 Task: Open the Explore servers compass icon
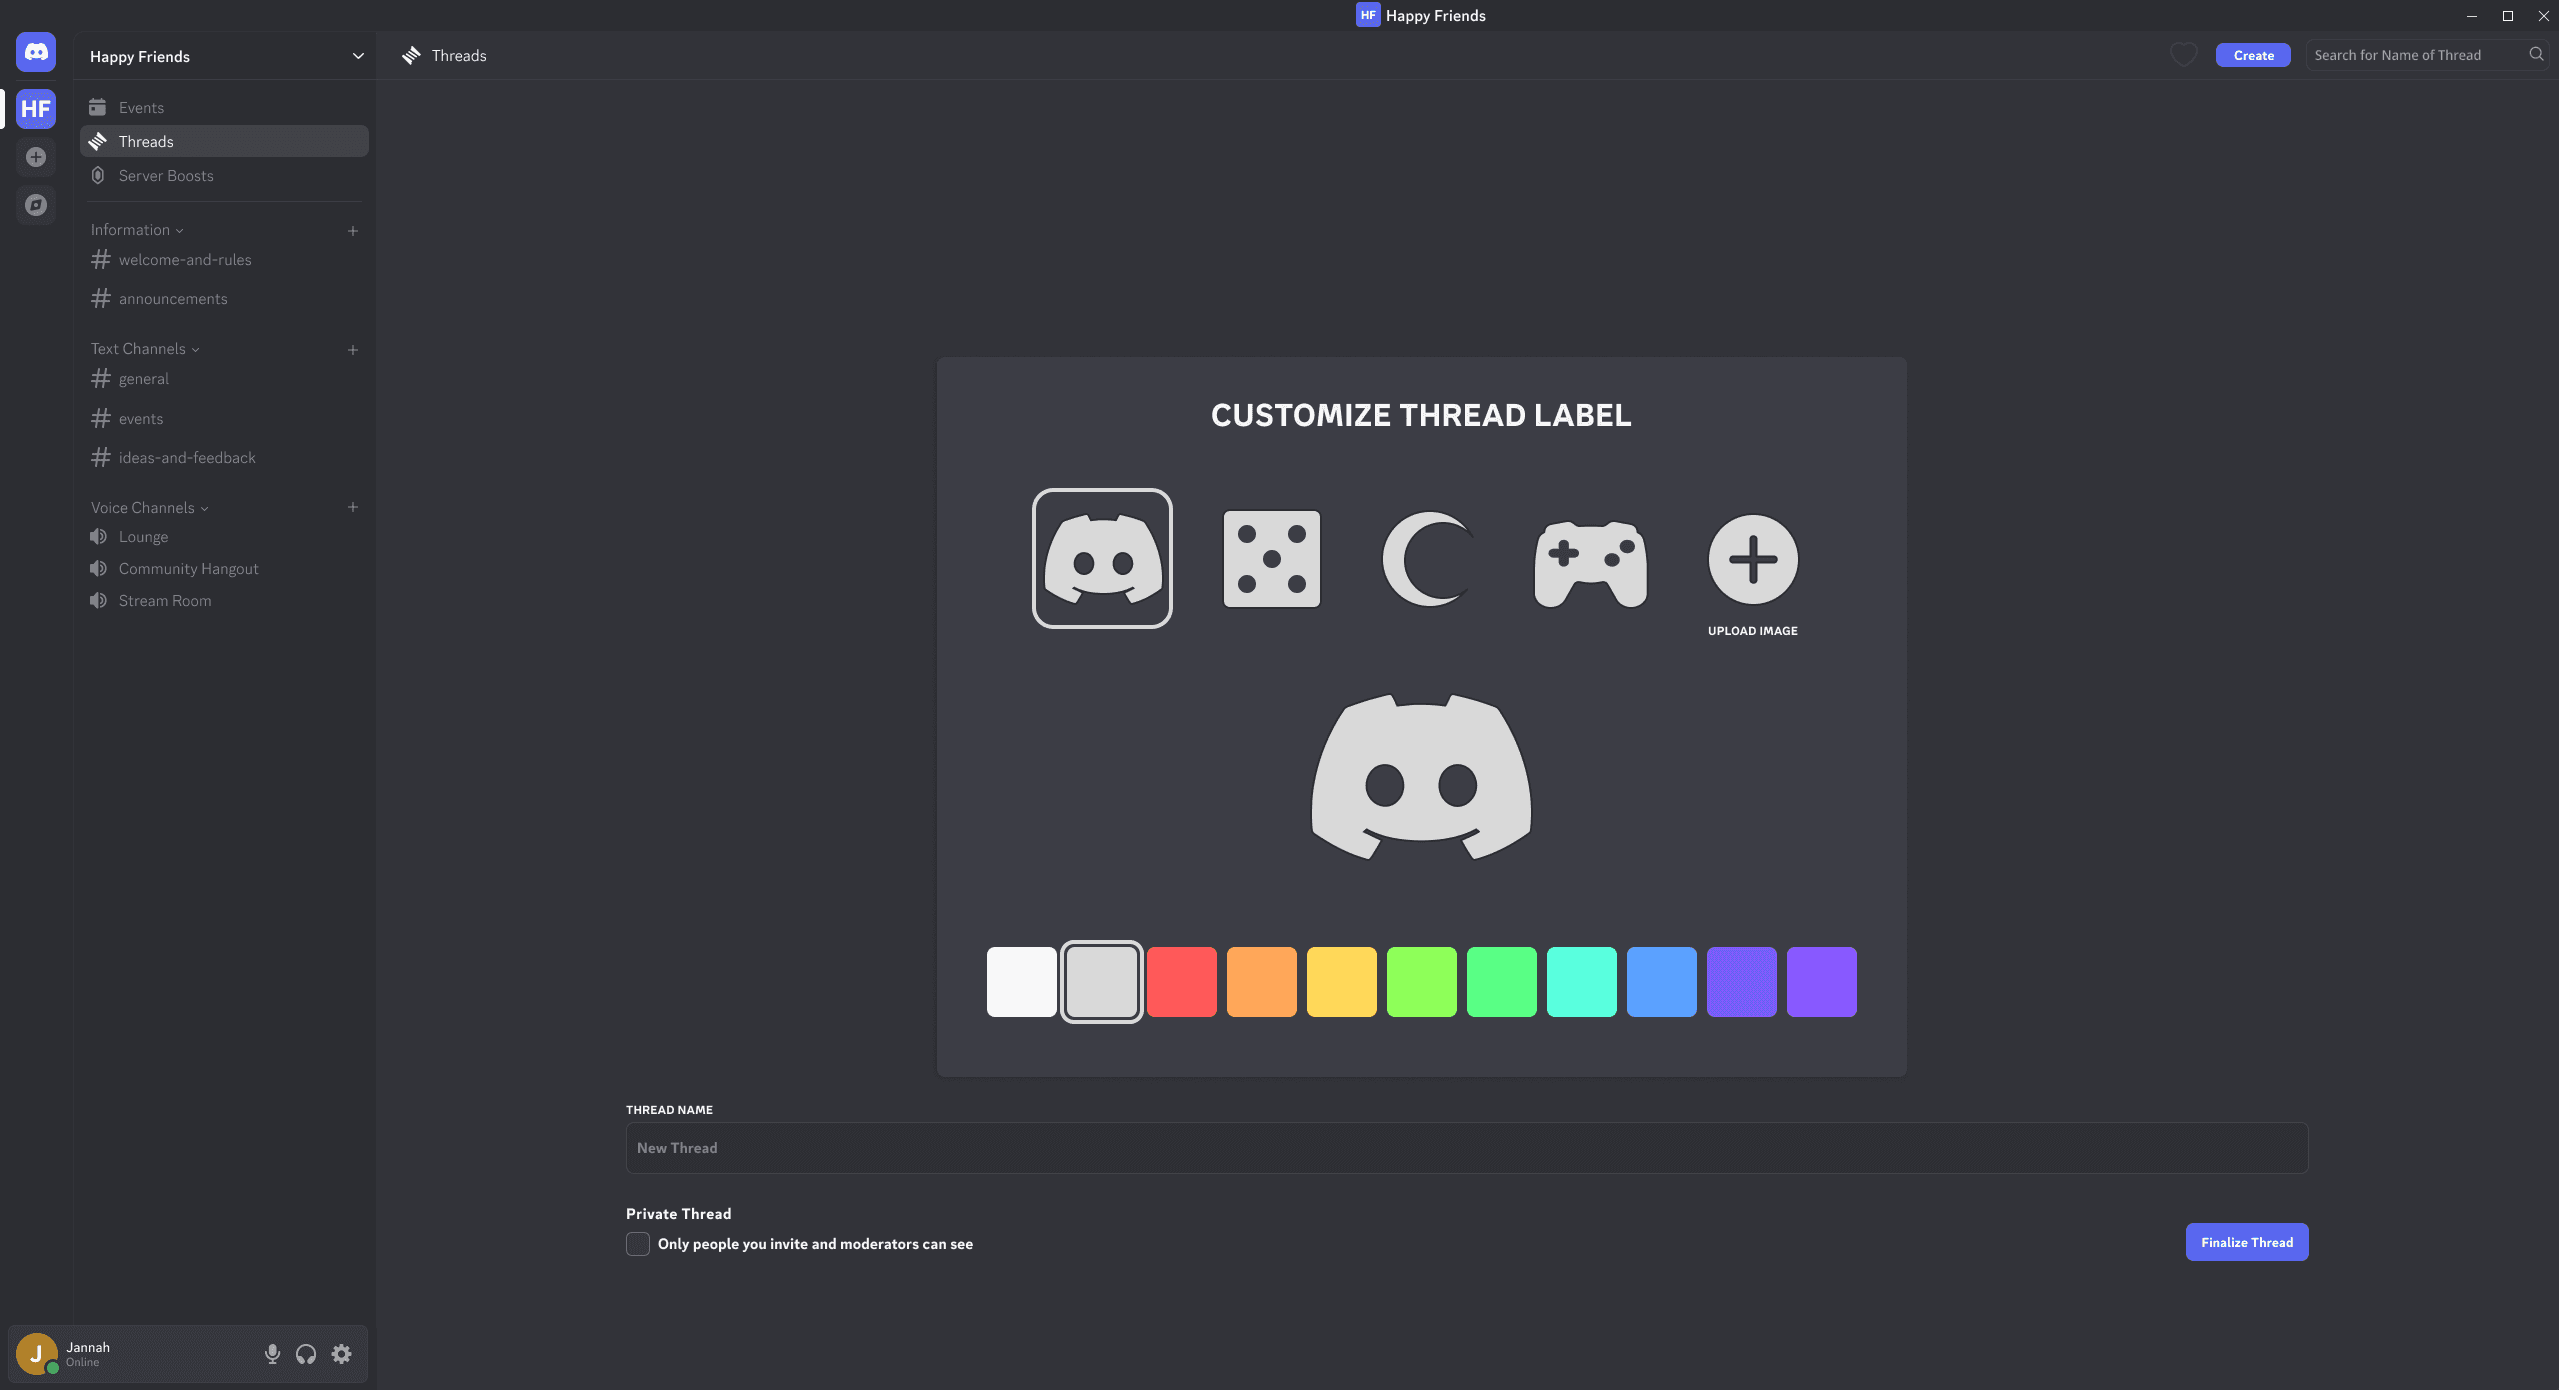coord(36,205)
